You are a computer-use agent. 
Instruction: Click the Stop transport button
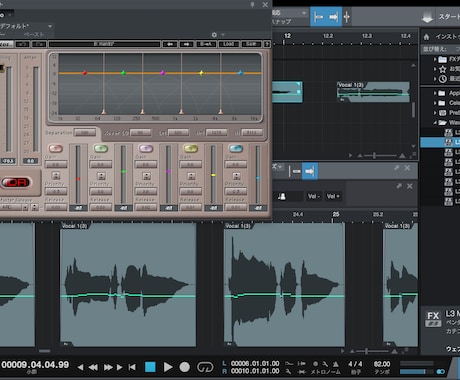[150, 367]
